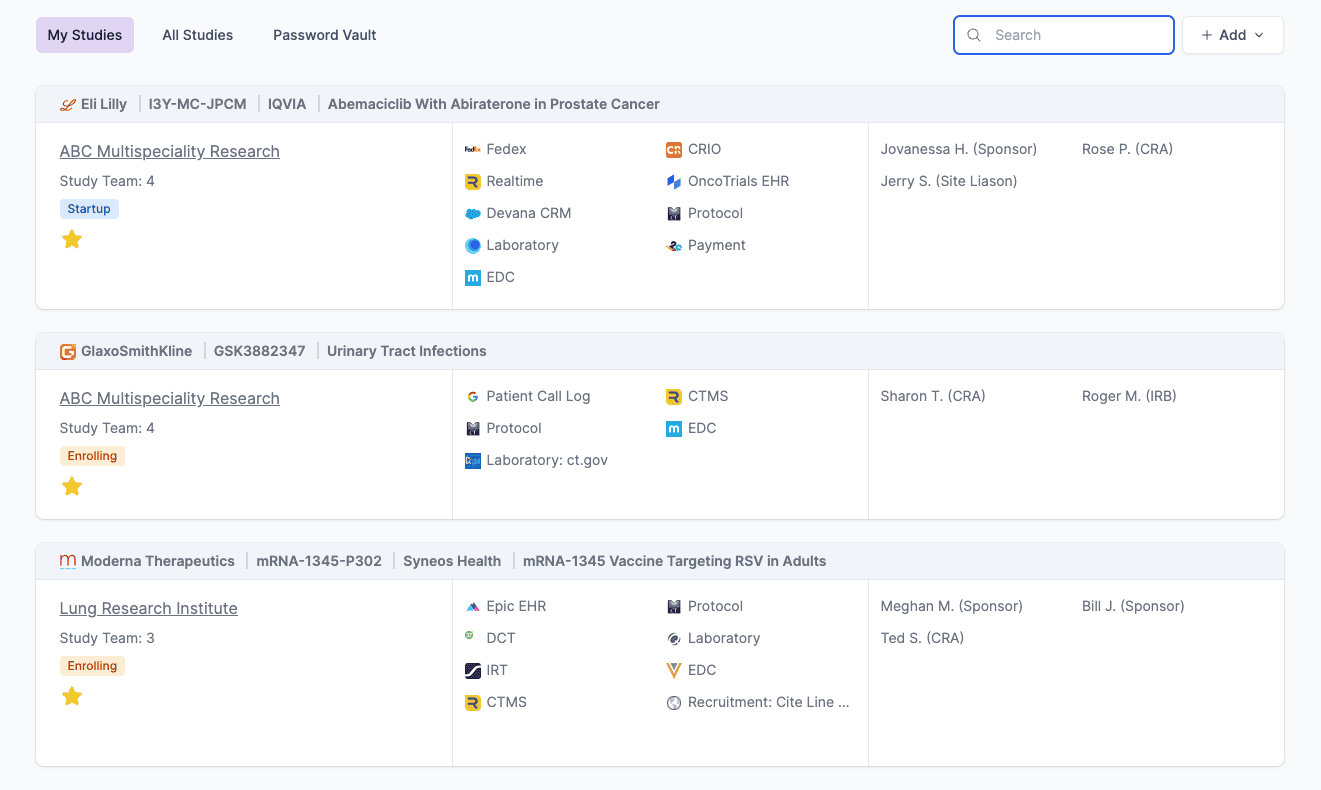The width and height of the screenshot is (1321, 790).
Task: Click the CRIO icon in Eli Lilly study
Action: click(674, 149)
